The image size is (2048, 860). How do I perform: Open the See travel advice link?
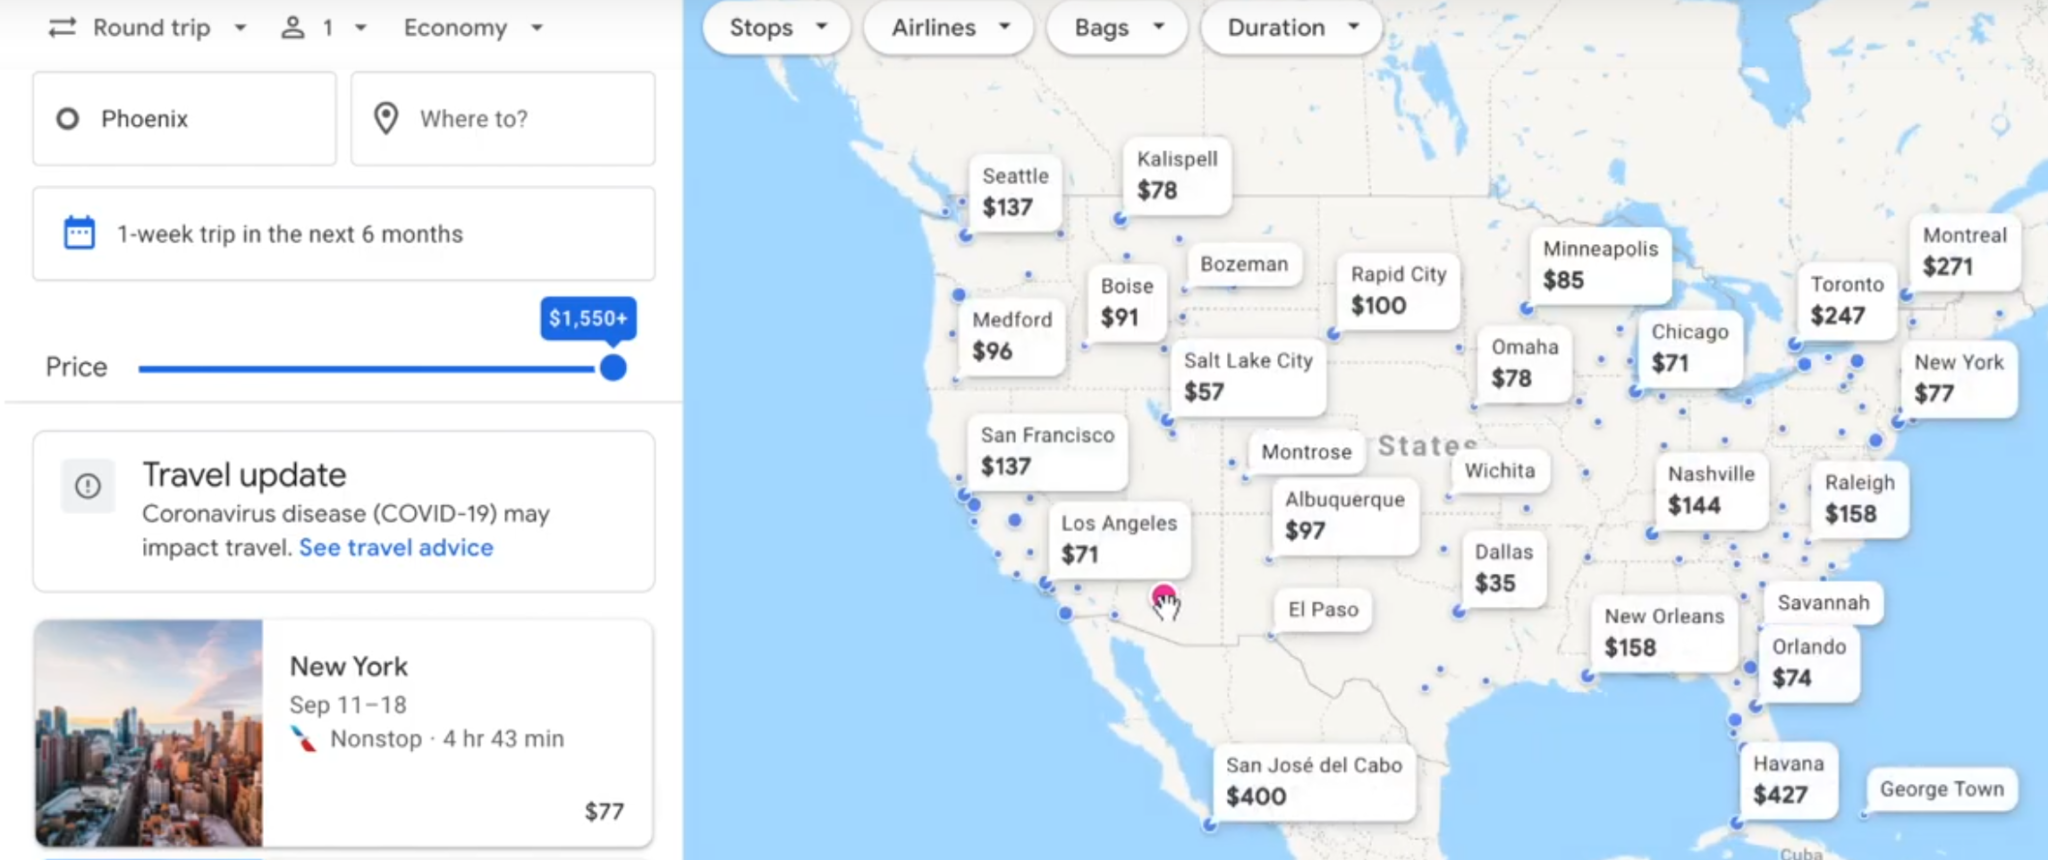point(395,547)
